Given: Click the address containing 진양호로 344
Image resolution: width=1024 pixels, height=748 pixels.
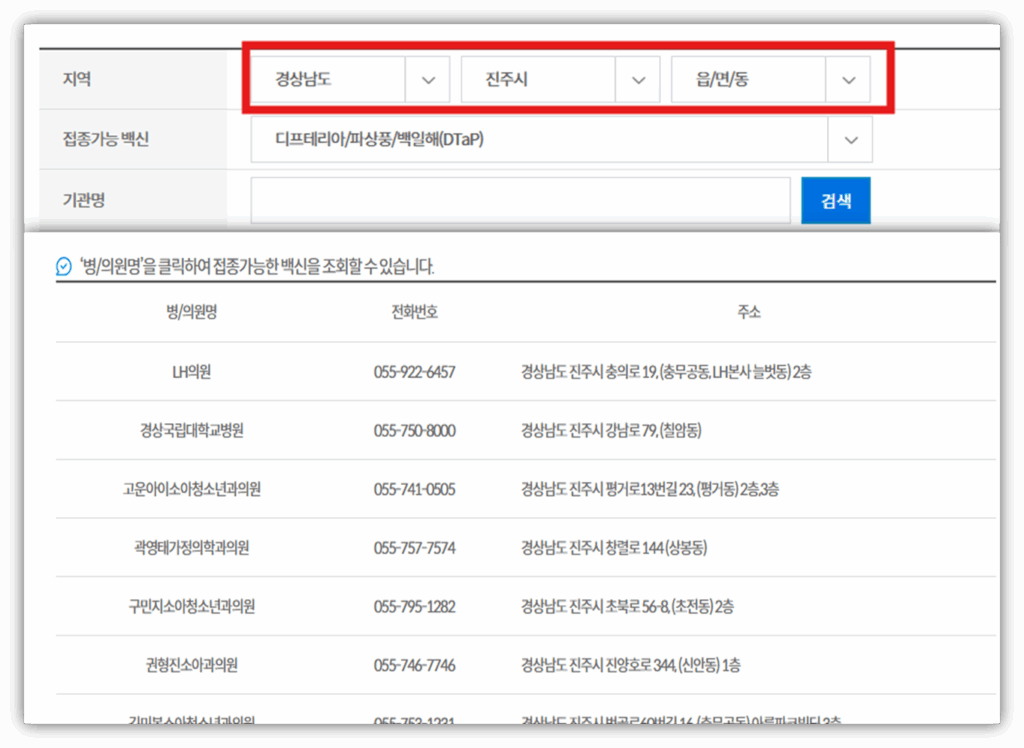Looking at the screenshot, I should [630, 665].
